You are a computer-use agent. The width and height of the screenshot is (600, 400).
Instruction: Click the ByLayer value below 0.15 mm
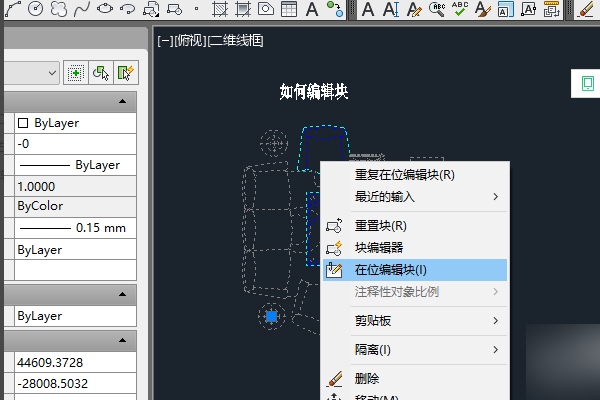coord(75,250)
